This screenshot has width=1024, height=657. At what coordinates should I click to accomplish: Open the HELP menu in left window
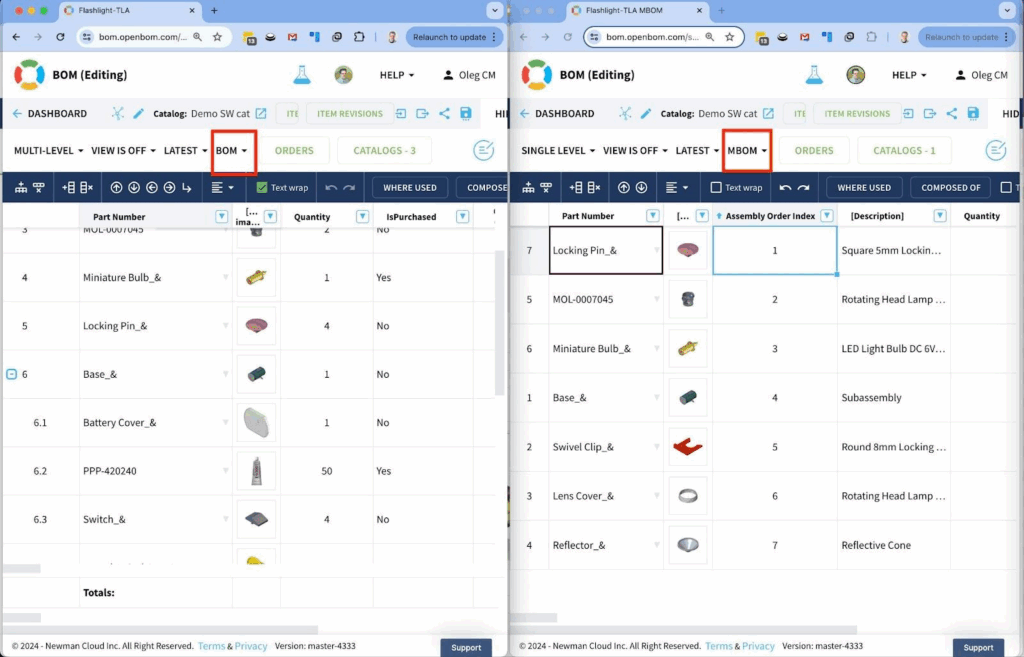click(x=403, y=75)
